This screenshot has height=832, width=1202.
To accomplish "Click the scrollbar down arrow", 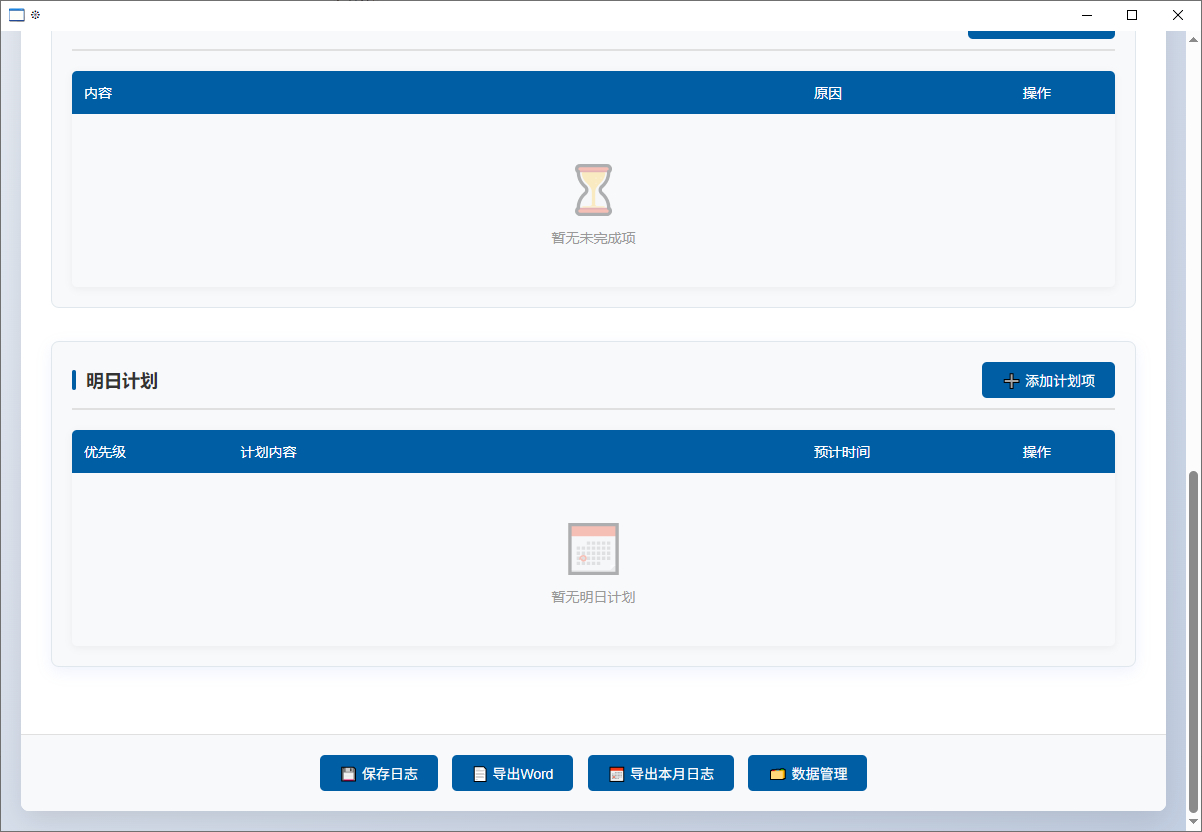I will click(x=1192, y=821).
